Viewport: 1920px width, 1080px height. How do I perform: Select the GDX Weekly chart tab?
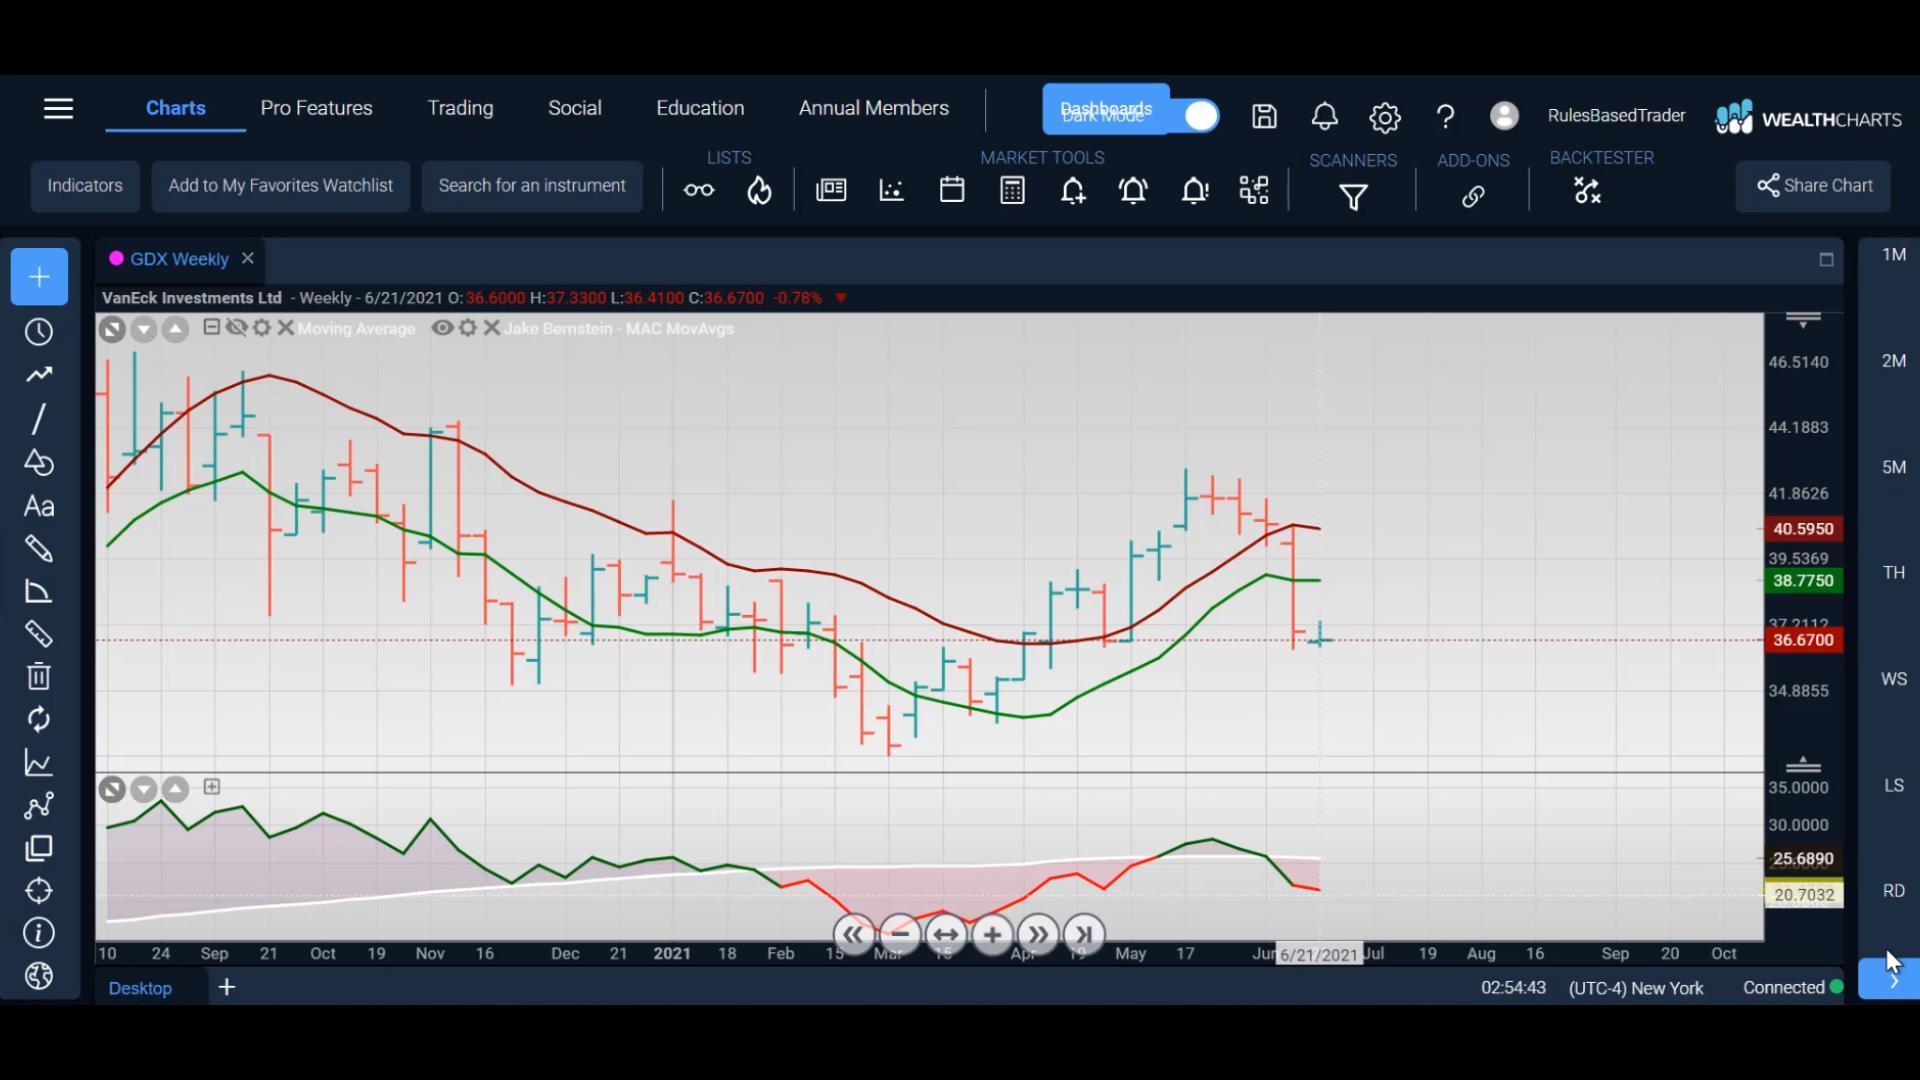tap(179, 259)
